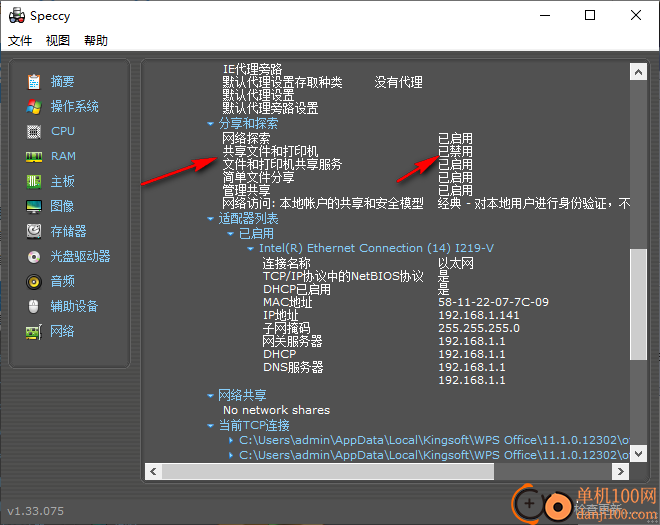This screenshot has width=660, height=525.
Task: Select the 存储器 section label
Action: click(x=68, y=232)
